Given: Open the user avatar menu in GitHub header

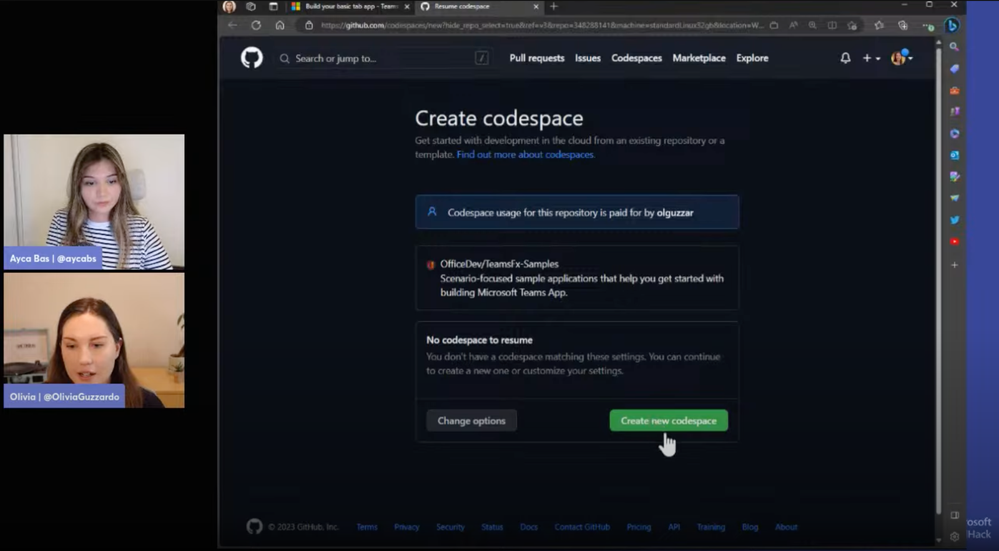Looking at the screenshot, I should tap(902, 57).
